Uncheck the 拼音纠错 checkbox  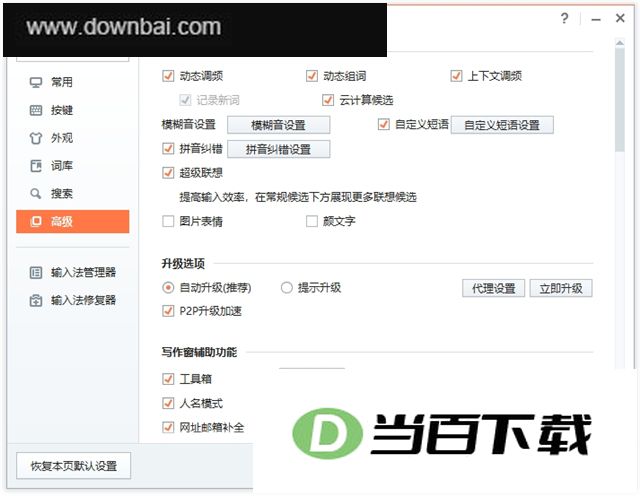(x=168, y=149)
